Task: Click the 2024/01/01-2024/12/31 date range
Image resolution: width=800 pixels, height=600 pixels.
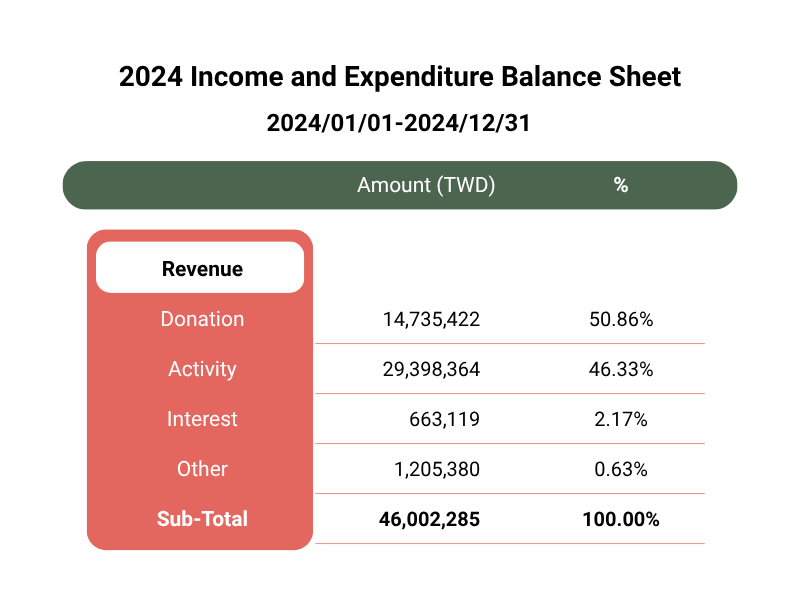Action: (398, 123)
